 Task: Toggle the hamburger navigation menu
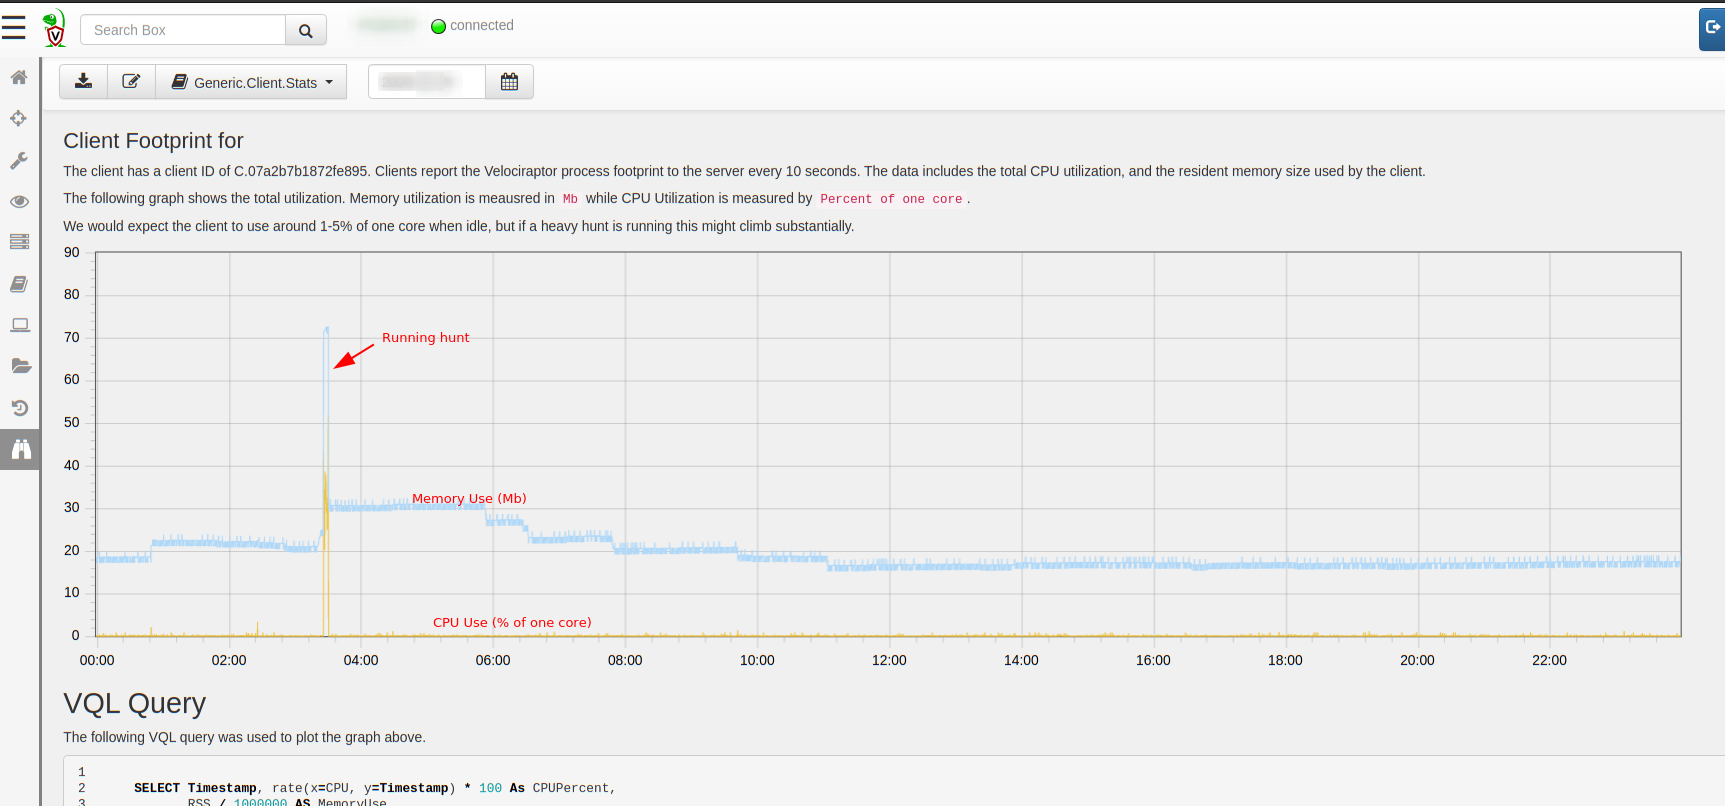14,28
